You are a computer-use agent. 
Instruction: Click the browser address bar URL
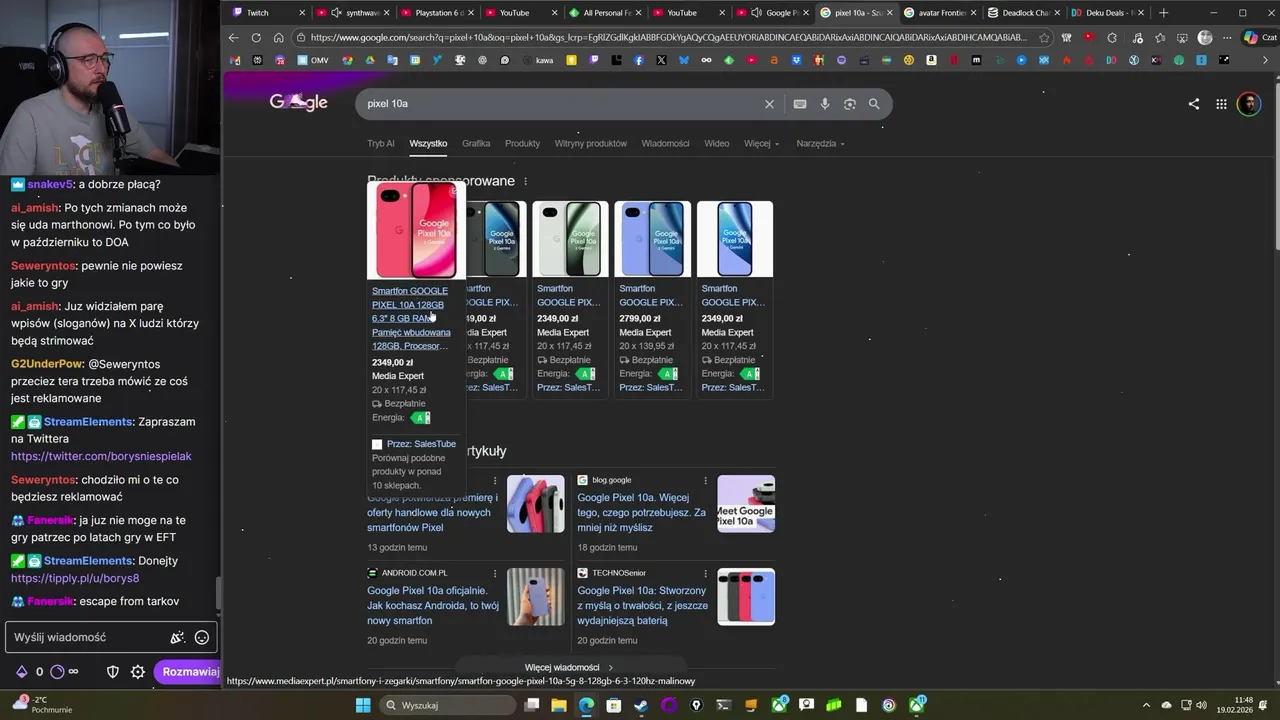668,38
